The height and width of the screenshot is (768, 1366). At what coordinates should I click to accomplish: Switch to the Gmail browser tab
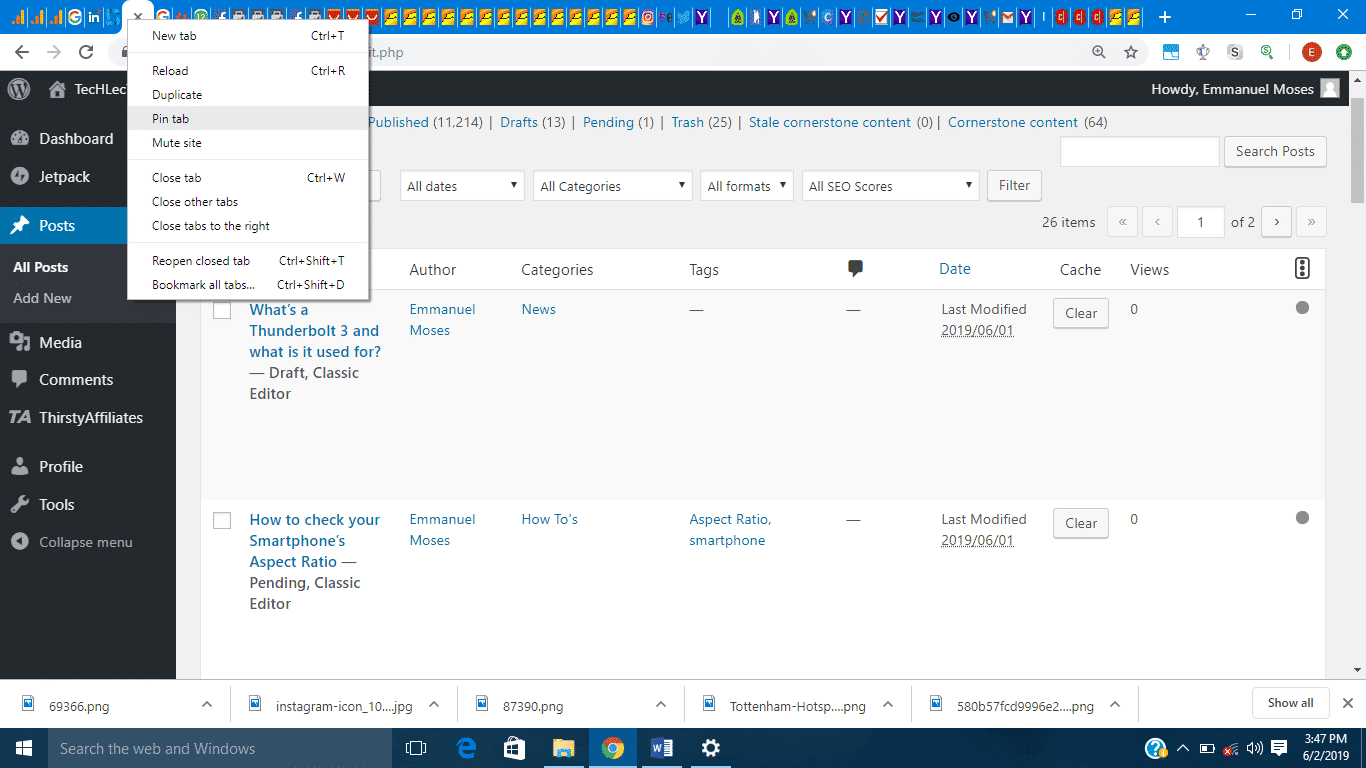pos(1008,17)
